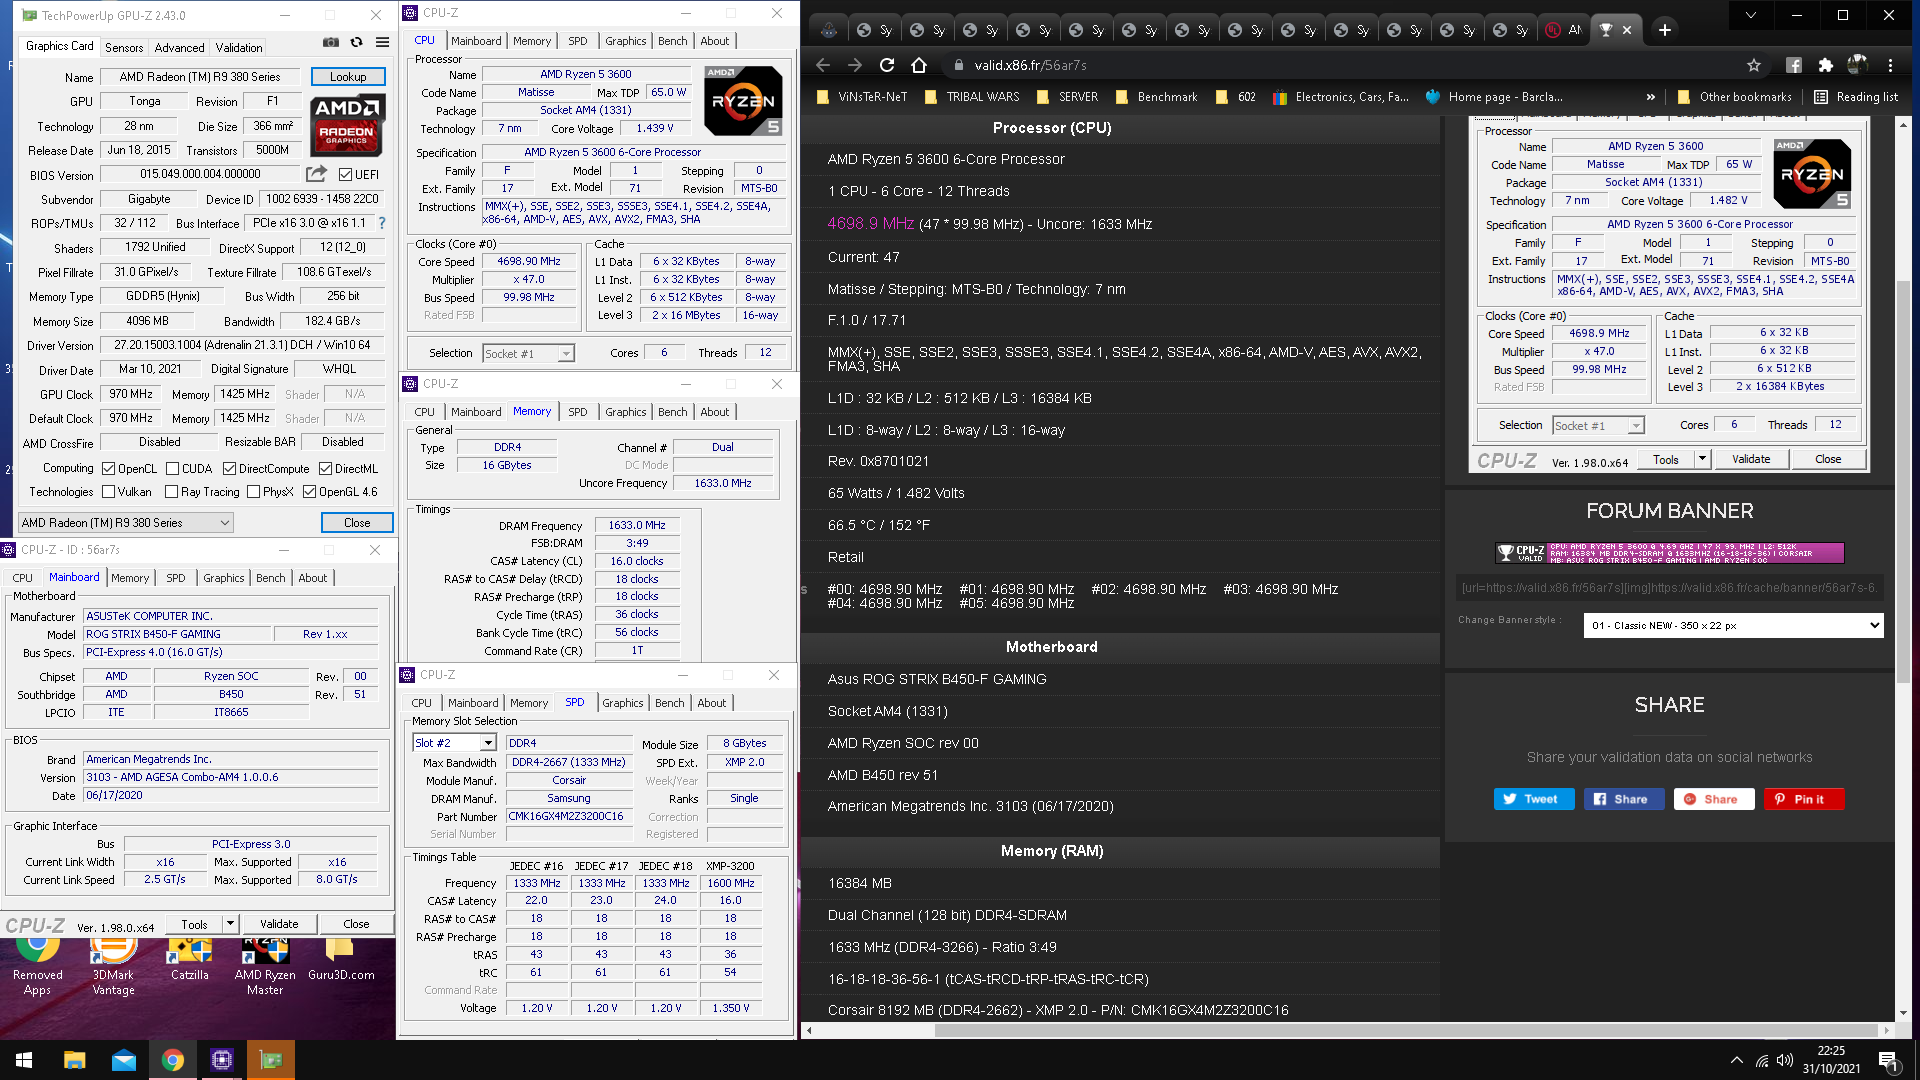Open the Advanced tab in GPU-Z
Viewport: 1920px width, 1080px height.
179,47
